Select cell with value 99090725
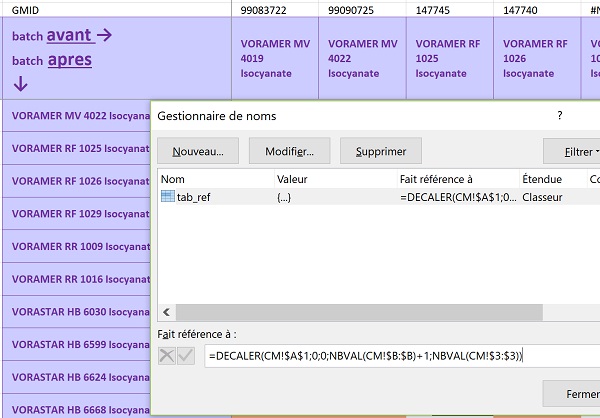Viewport: 600px width, 418px height. coord(362,10)
